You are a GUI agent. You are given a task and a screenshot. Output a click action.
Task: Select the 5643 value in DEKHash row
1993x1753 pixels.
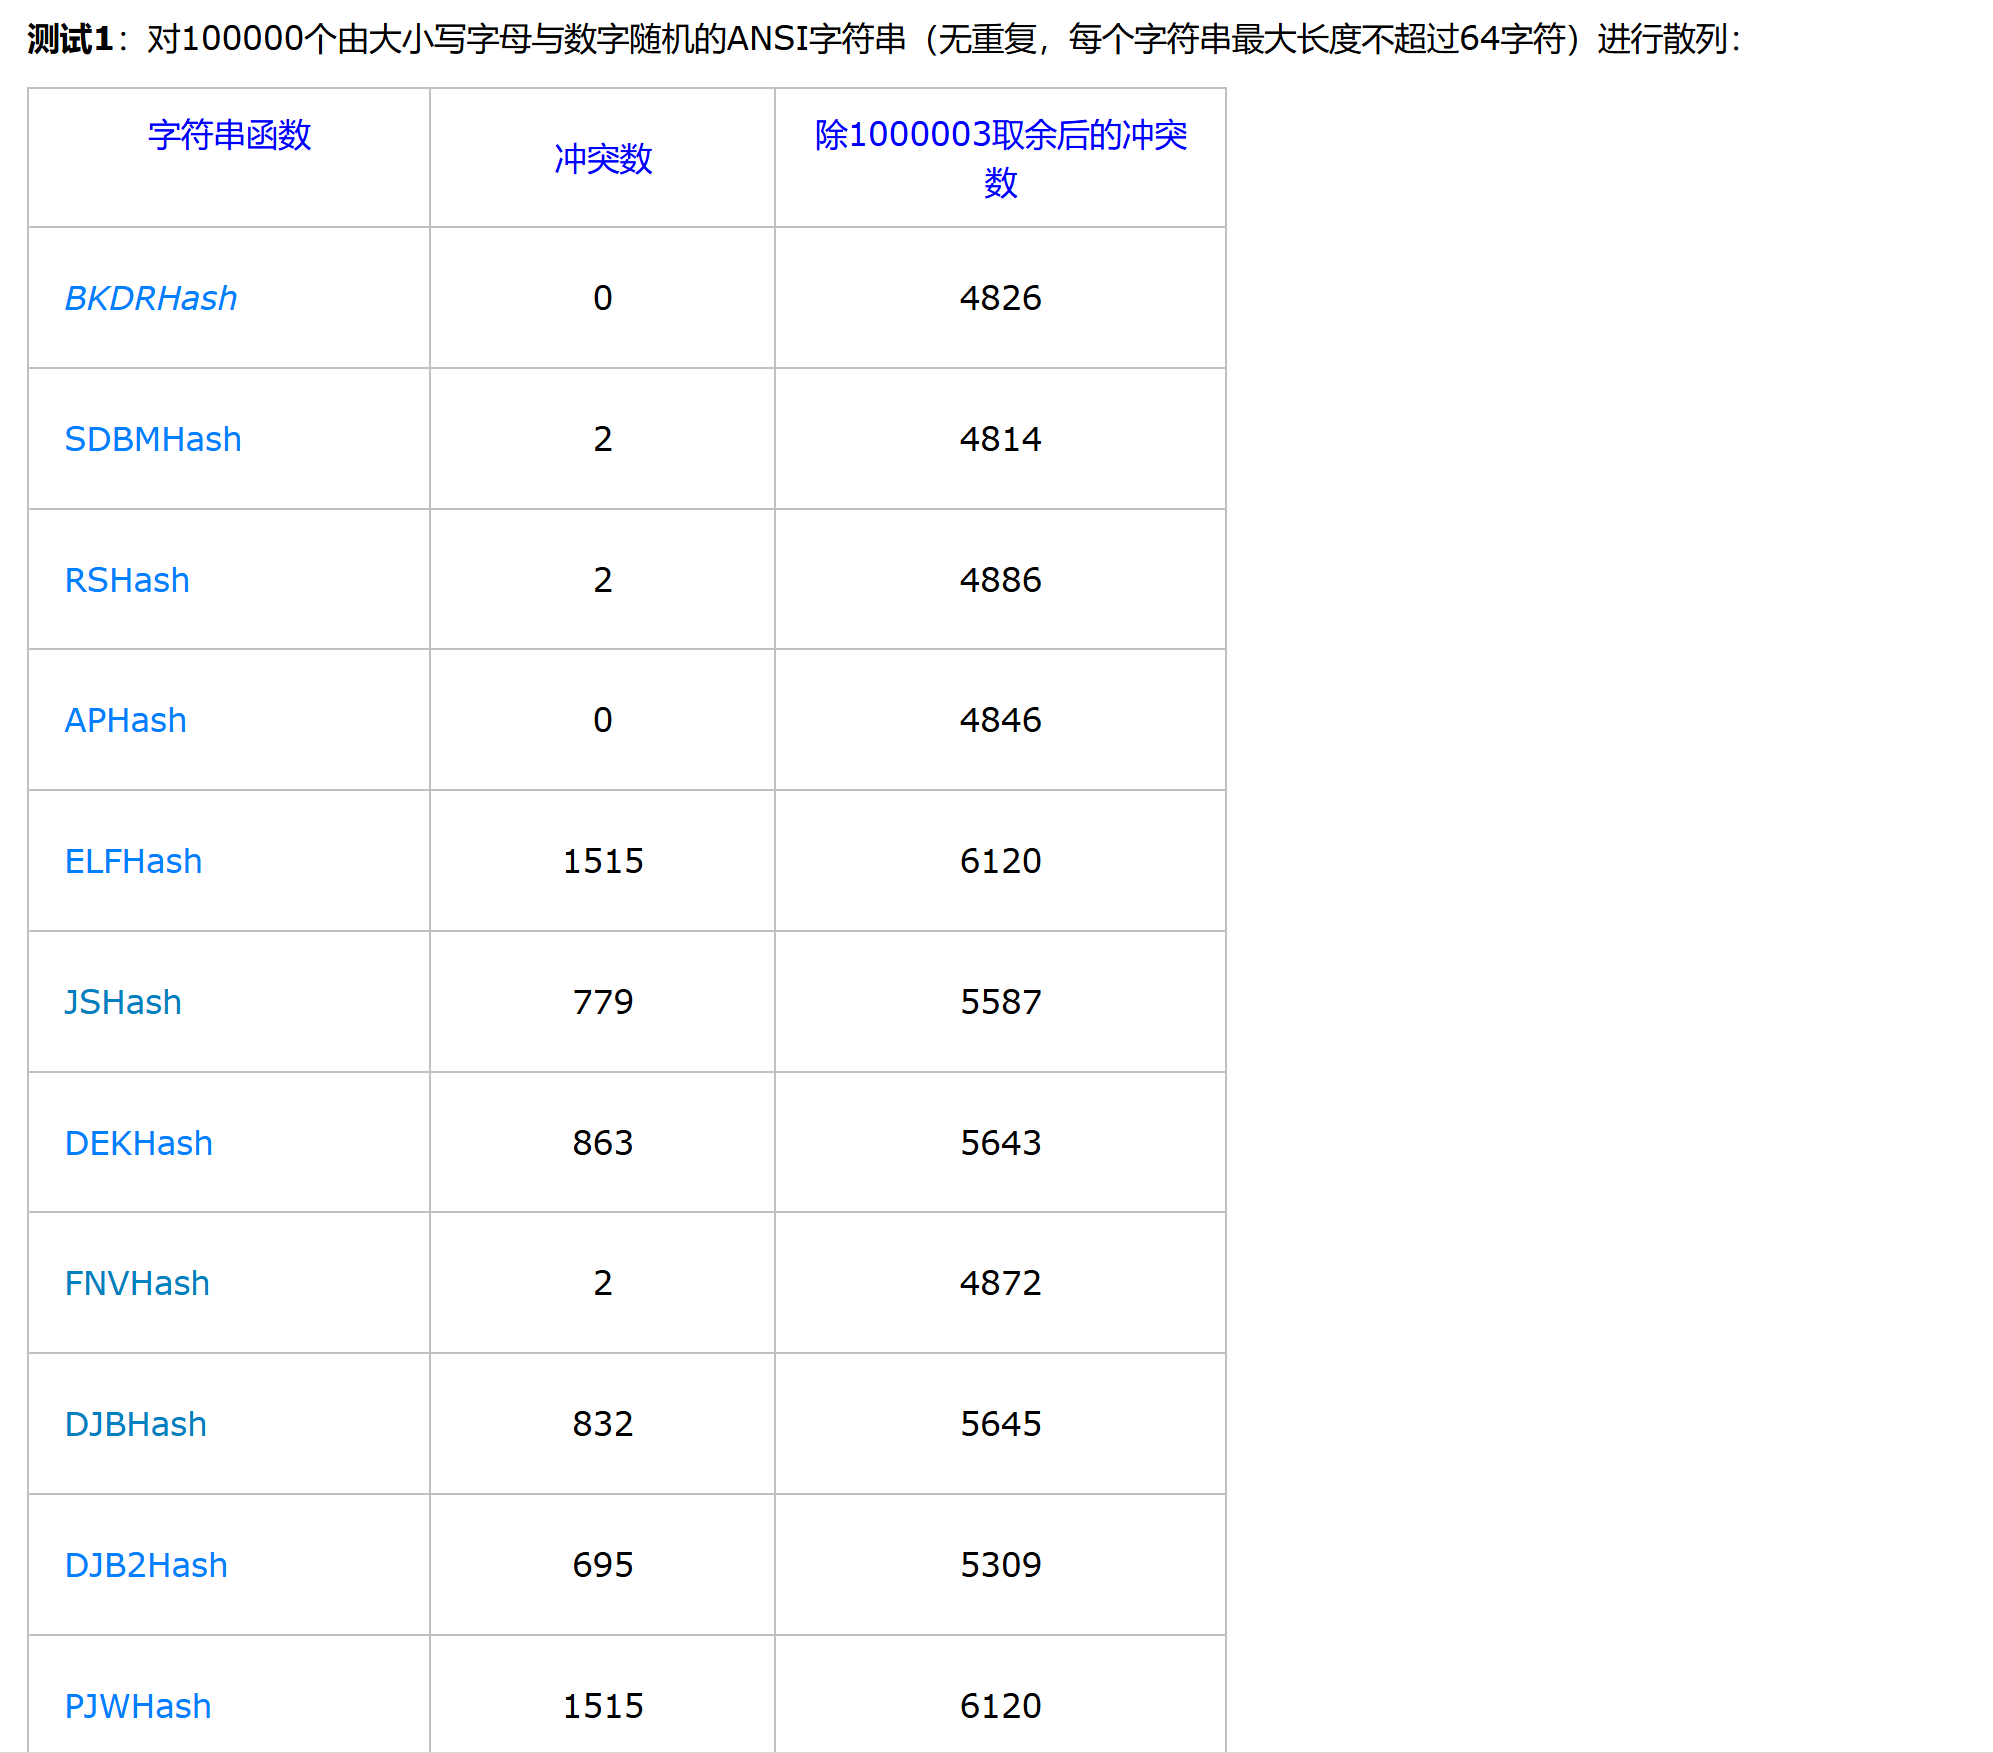1001,1143
